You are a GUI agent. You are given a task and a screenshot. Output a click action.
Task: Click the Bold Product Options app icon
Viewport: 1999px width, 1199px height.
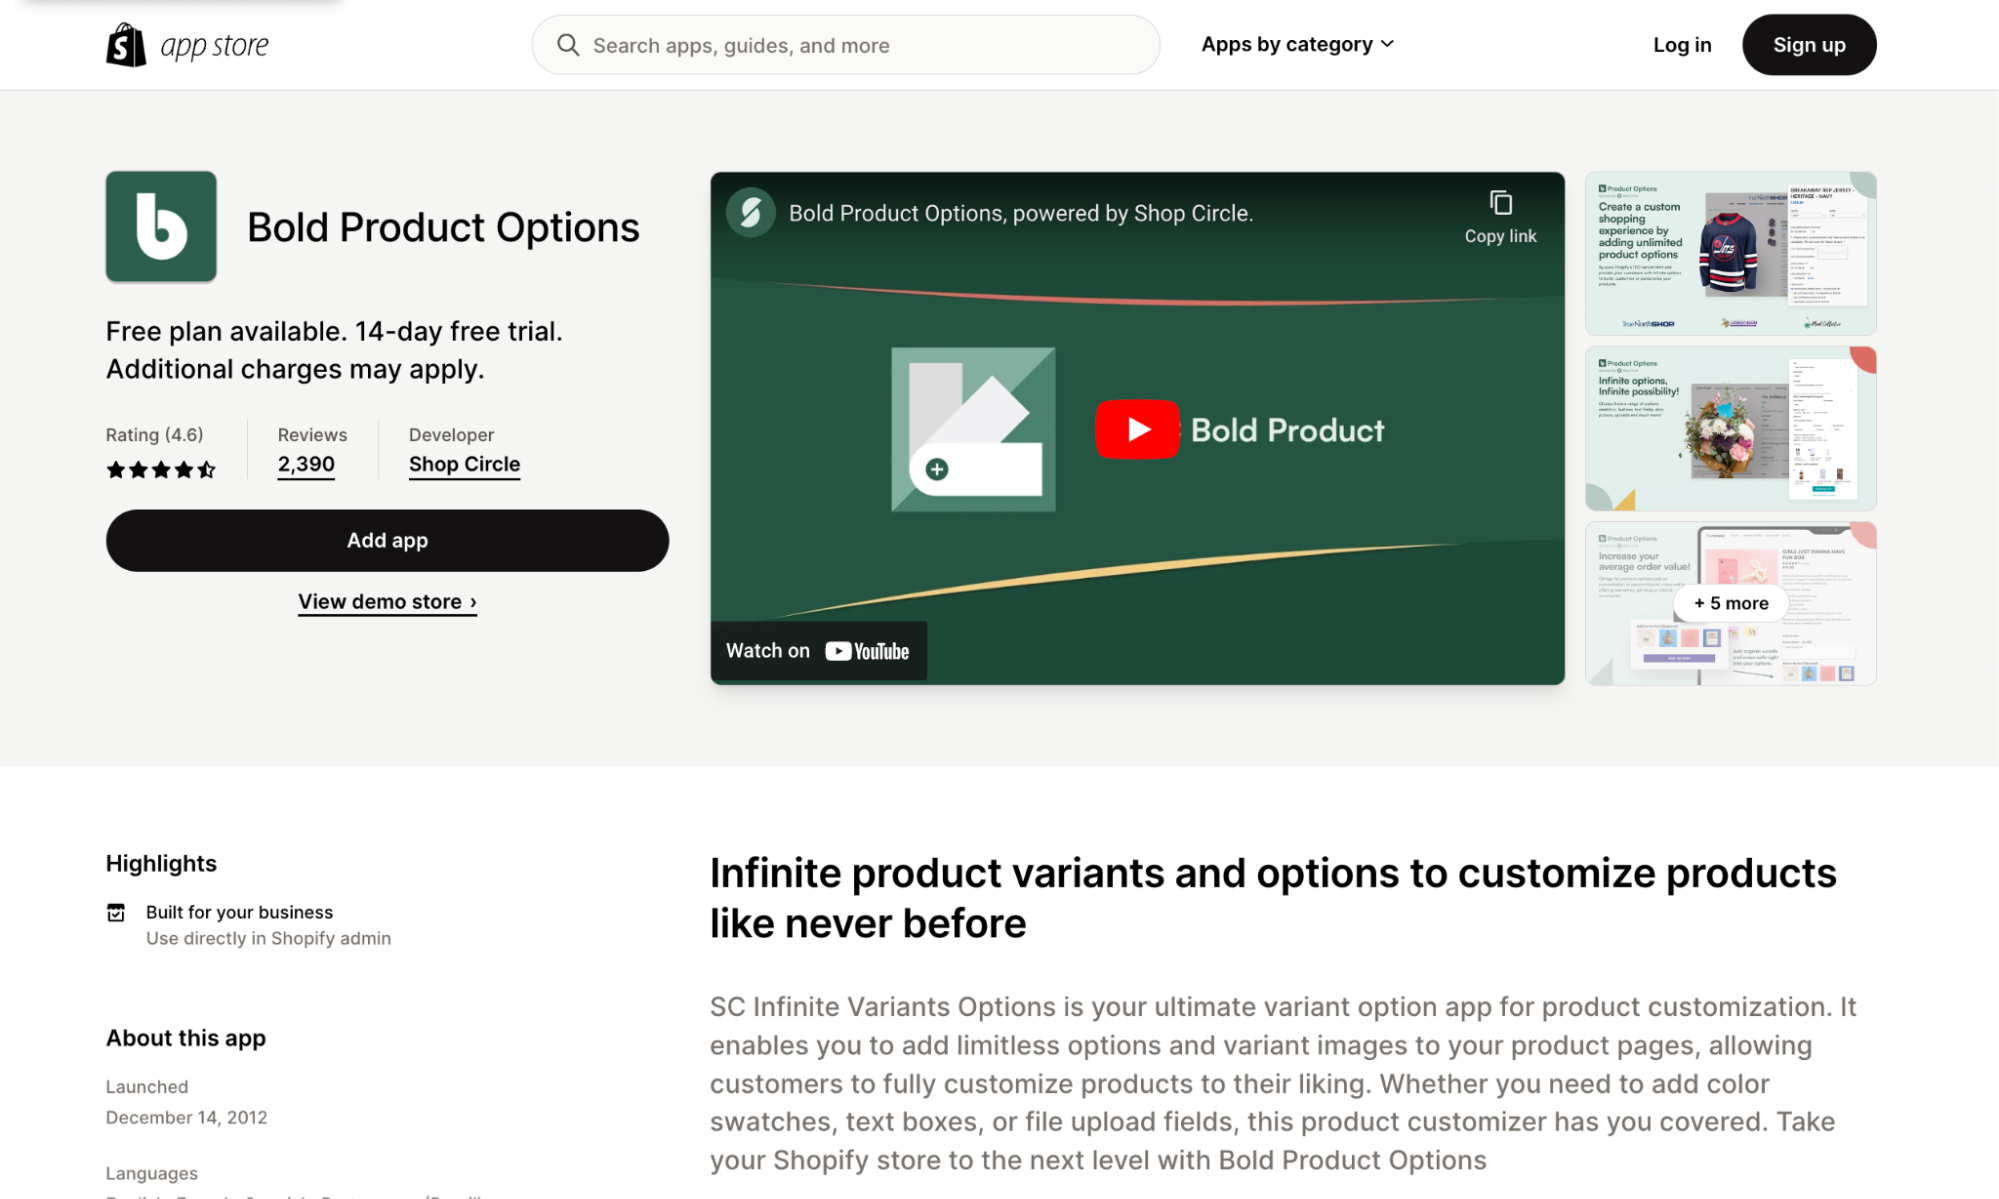click(161, 226)
